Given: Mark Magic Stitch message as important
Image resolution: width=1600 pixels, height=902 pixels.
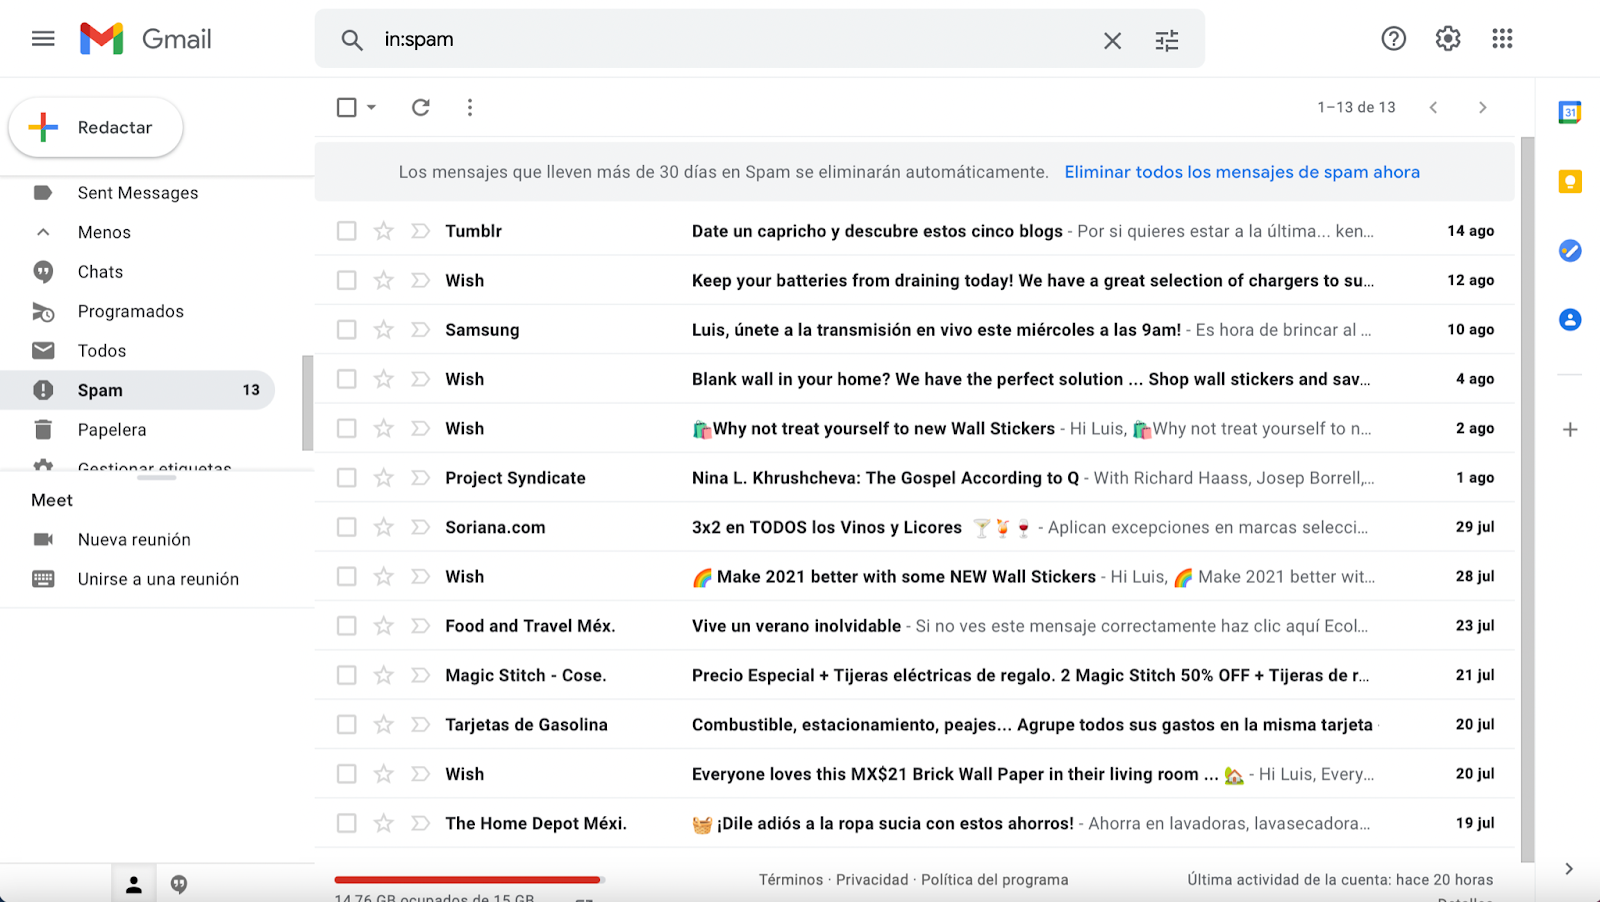Looking at the screenshot, I should pos(420,675).
